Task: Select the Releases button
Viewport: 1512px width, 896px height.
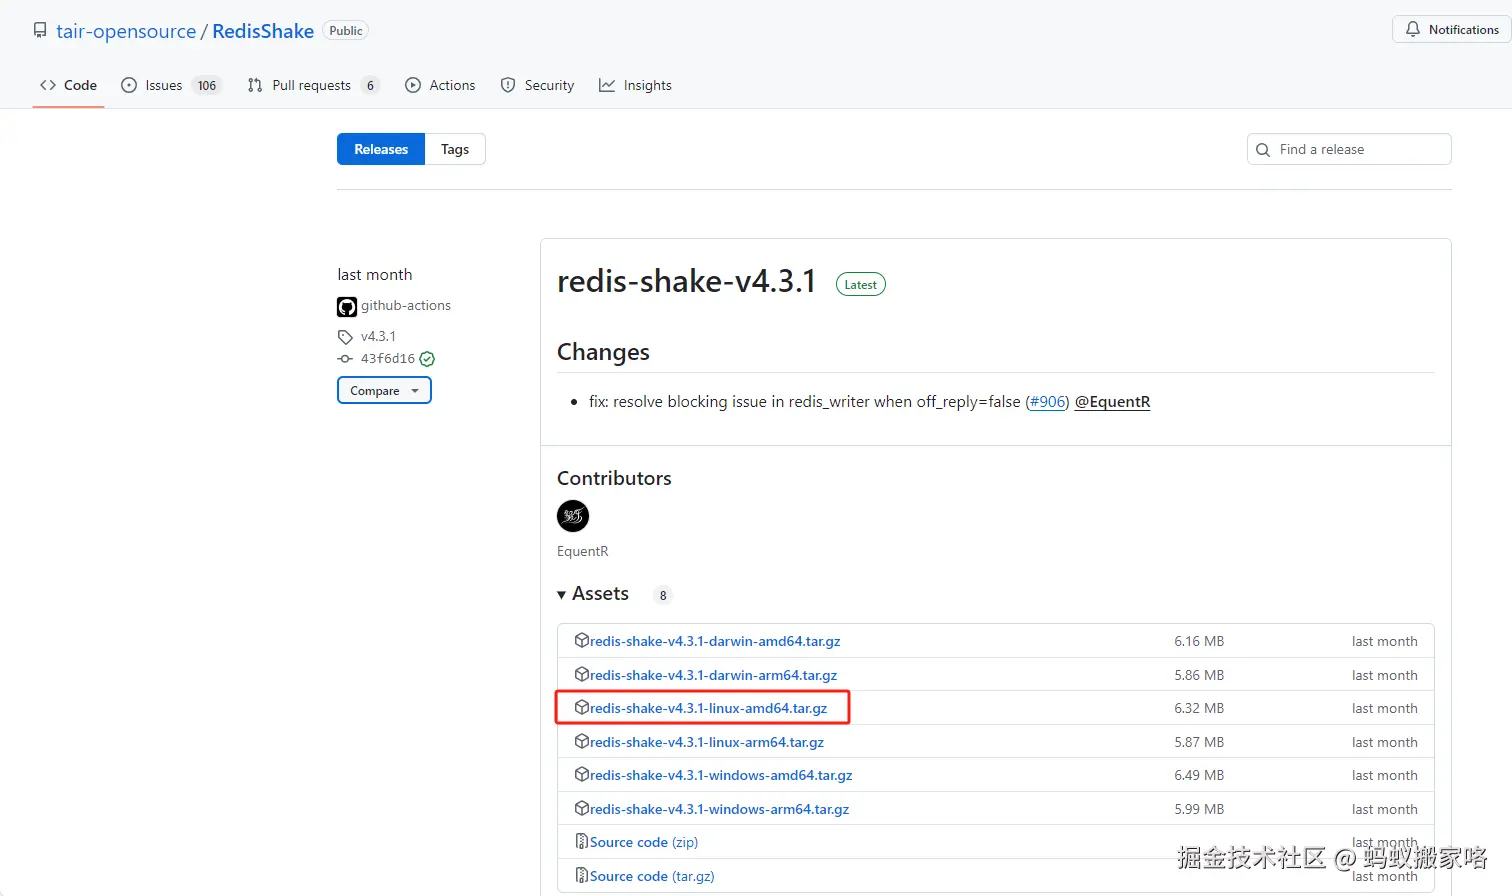Action: point(381,149)
